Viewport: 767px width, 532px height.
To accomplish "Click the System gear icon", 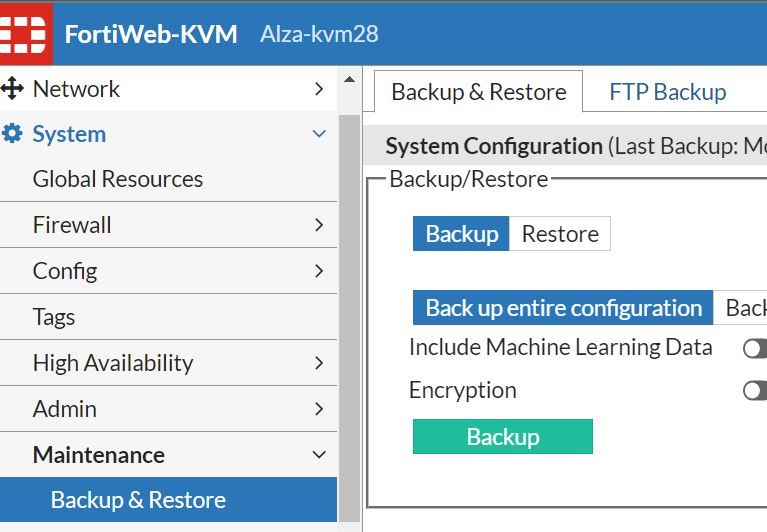I will [13, 134].
